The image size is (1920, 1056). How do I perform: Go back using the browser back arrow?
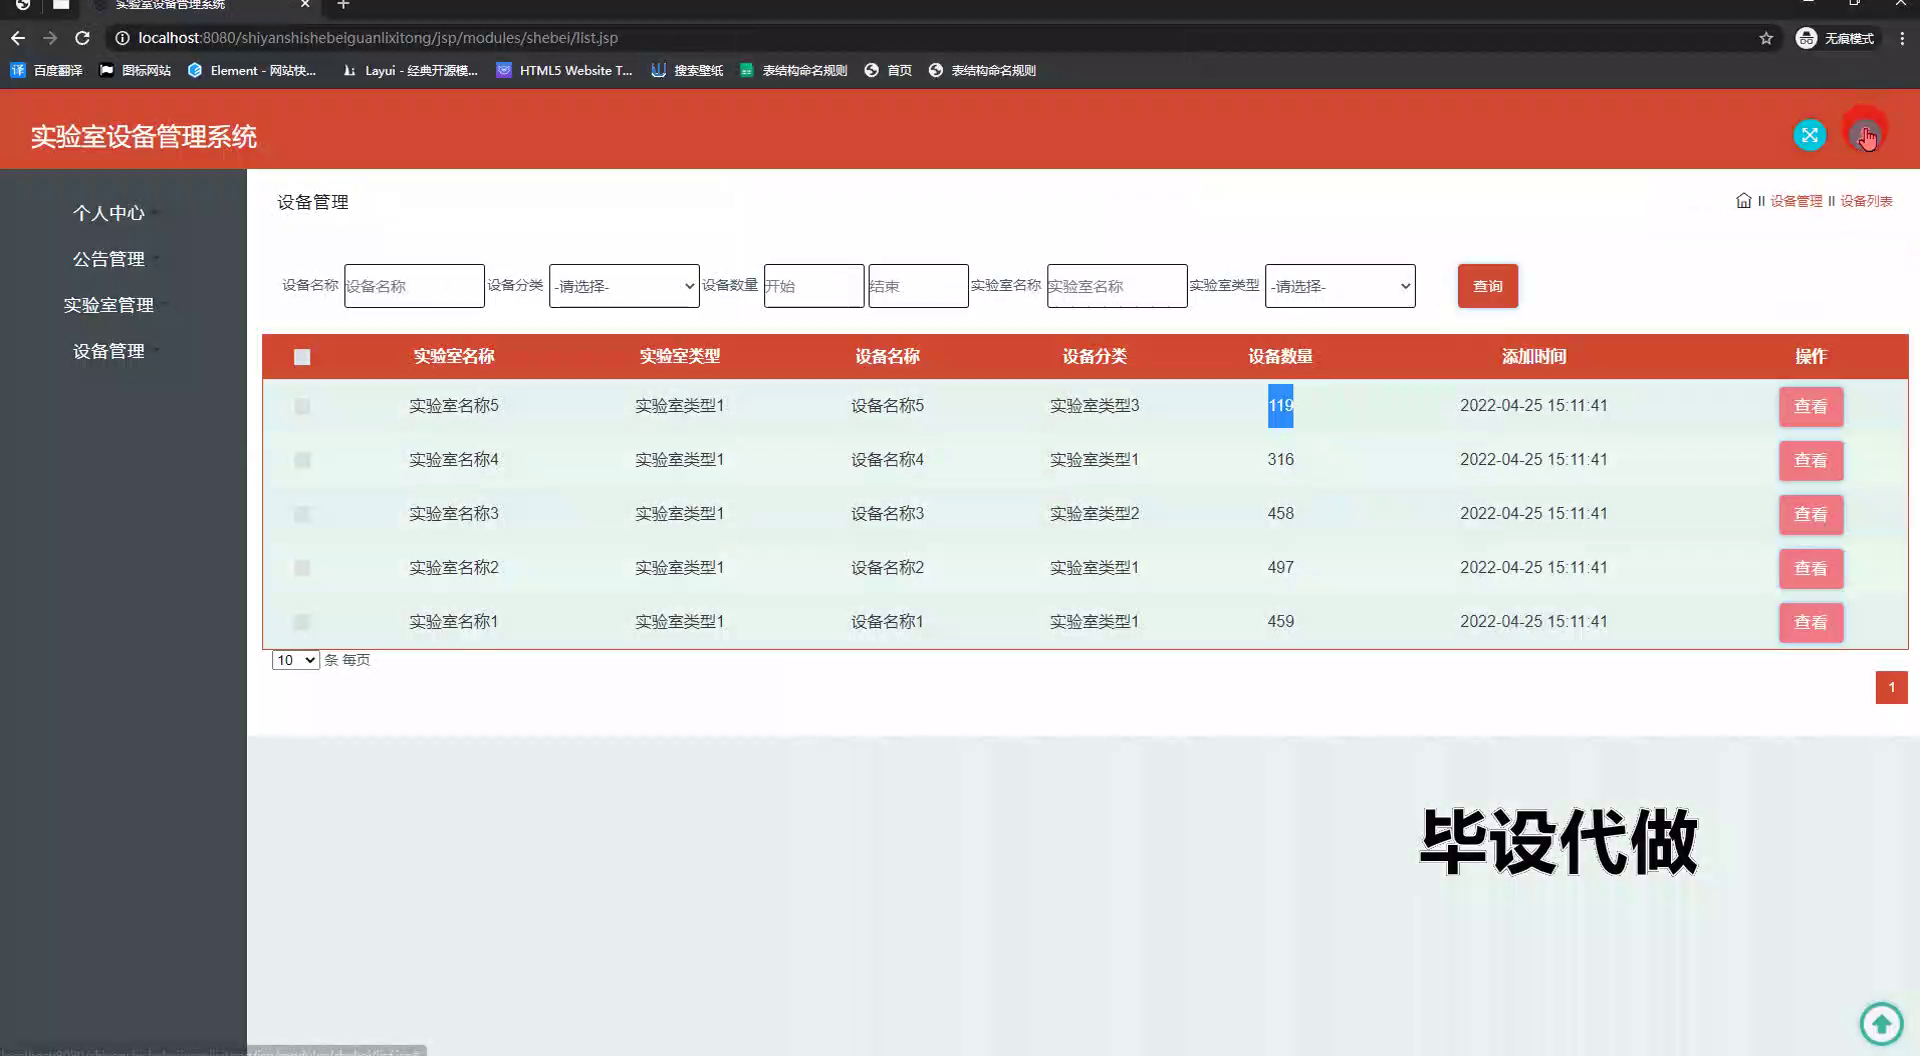coord(18,38)
